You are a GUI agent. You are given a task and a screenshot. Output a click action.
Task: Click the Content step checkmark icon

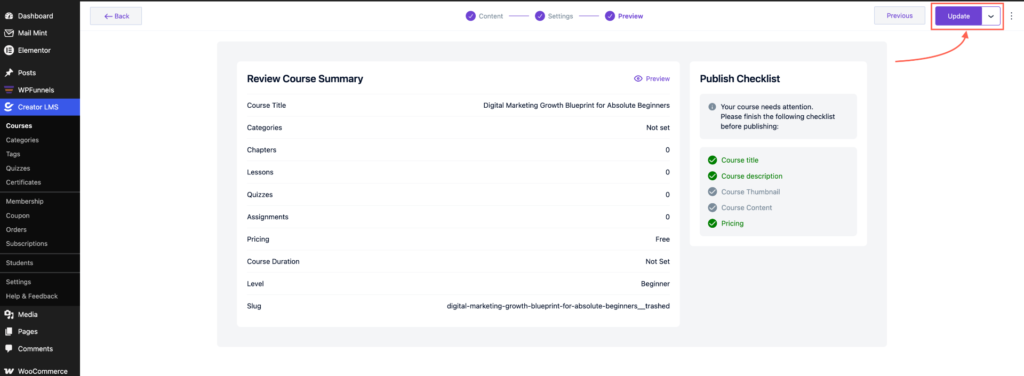tap(470, 16)
